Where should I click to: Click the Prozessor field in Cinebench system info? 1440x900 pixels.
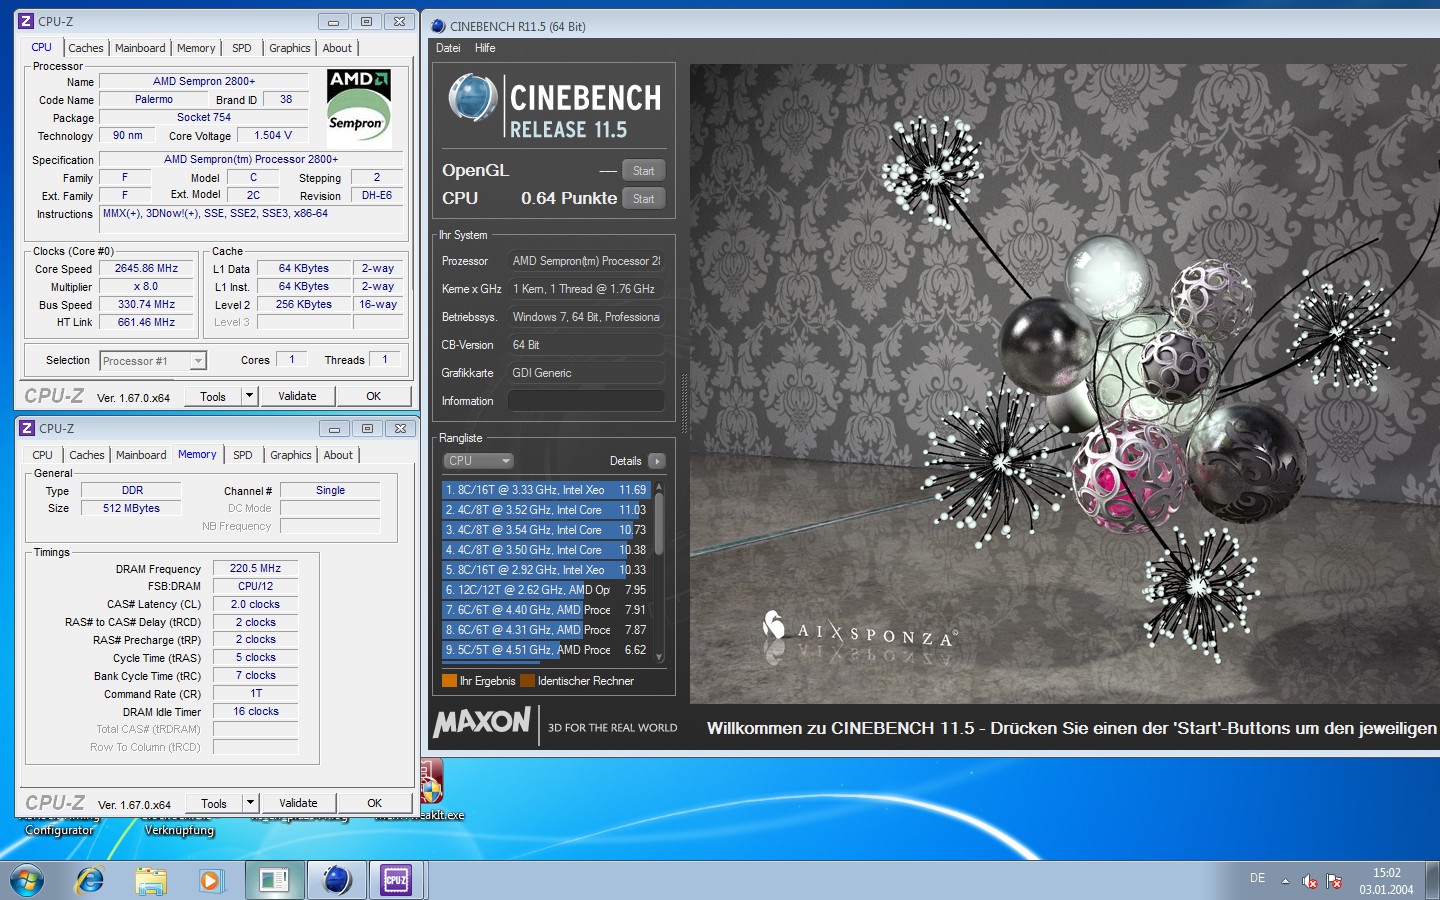coord(586,261)
